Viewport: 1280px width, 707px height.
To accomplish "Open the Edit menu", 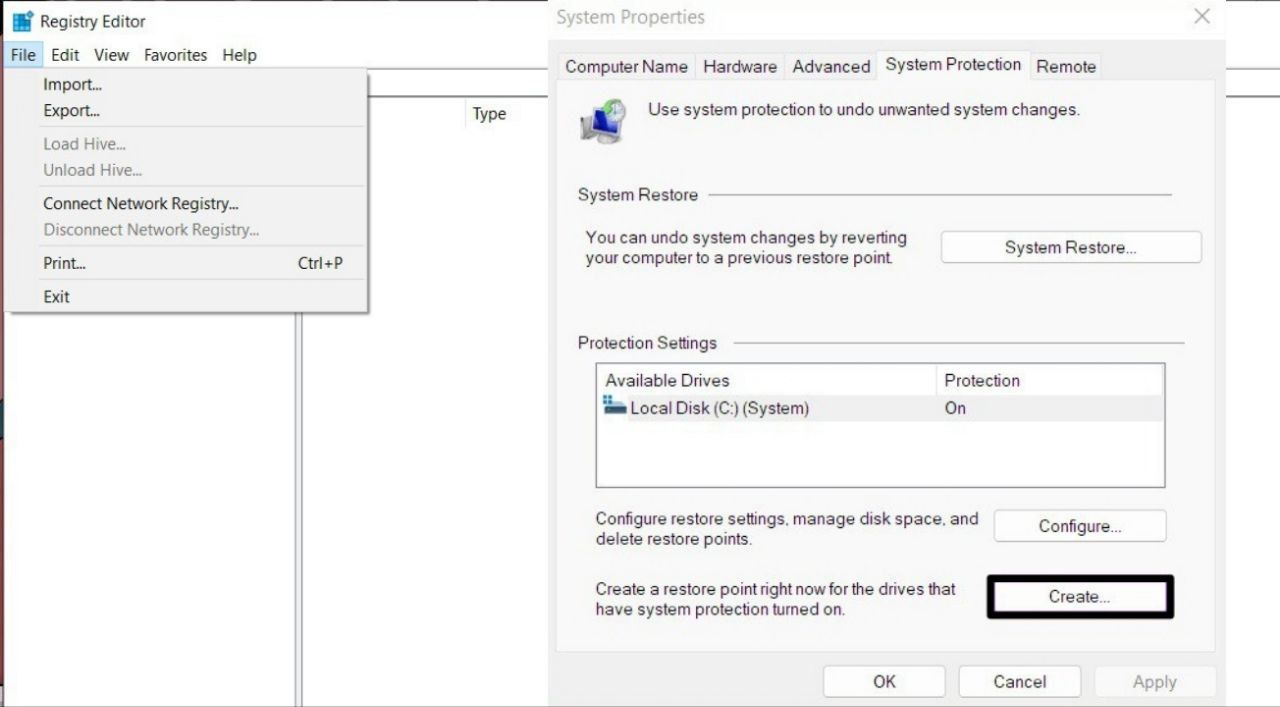I will [x=65, y=55].
